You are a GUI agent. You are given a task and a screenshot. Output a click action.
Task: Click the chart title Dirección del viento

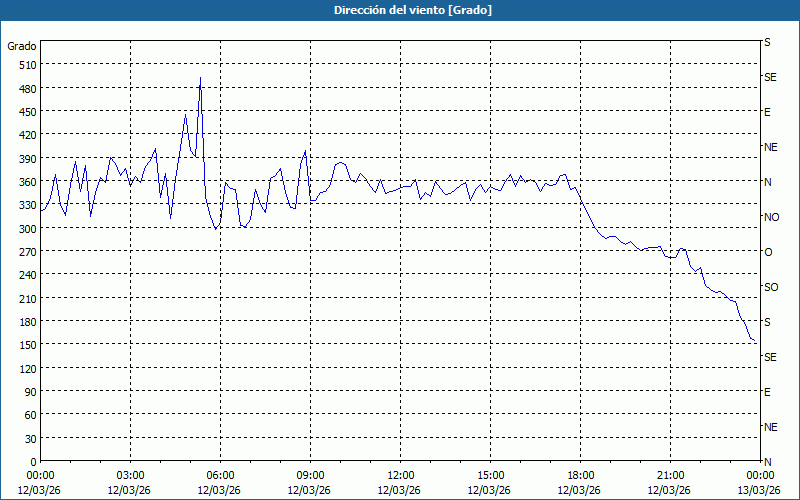(x=399, y=10)
